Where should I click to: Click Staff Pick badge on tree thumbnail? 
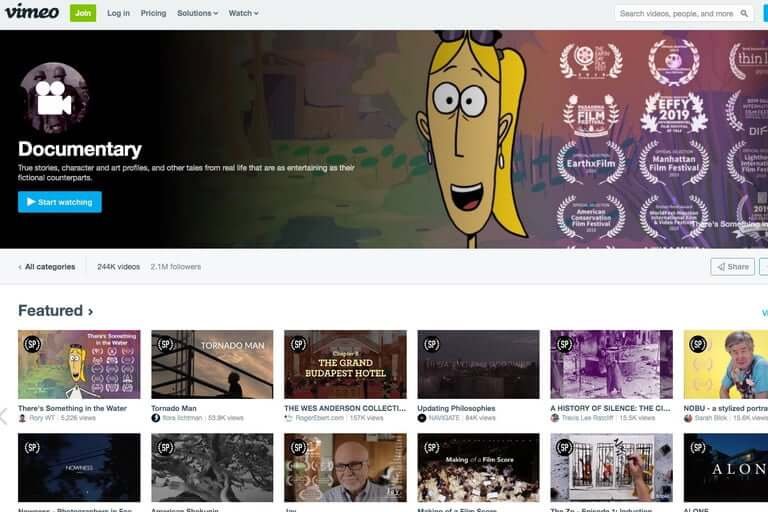pyautogui.click(x=166, y=447)
